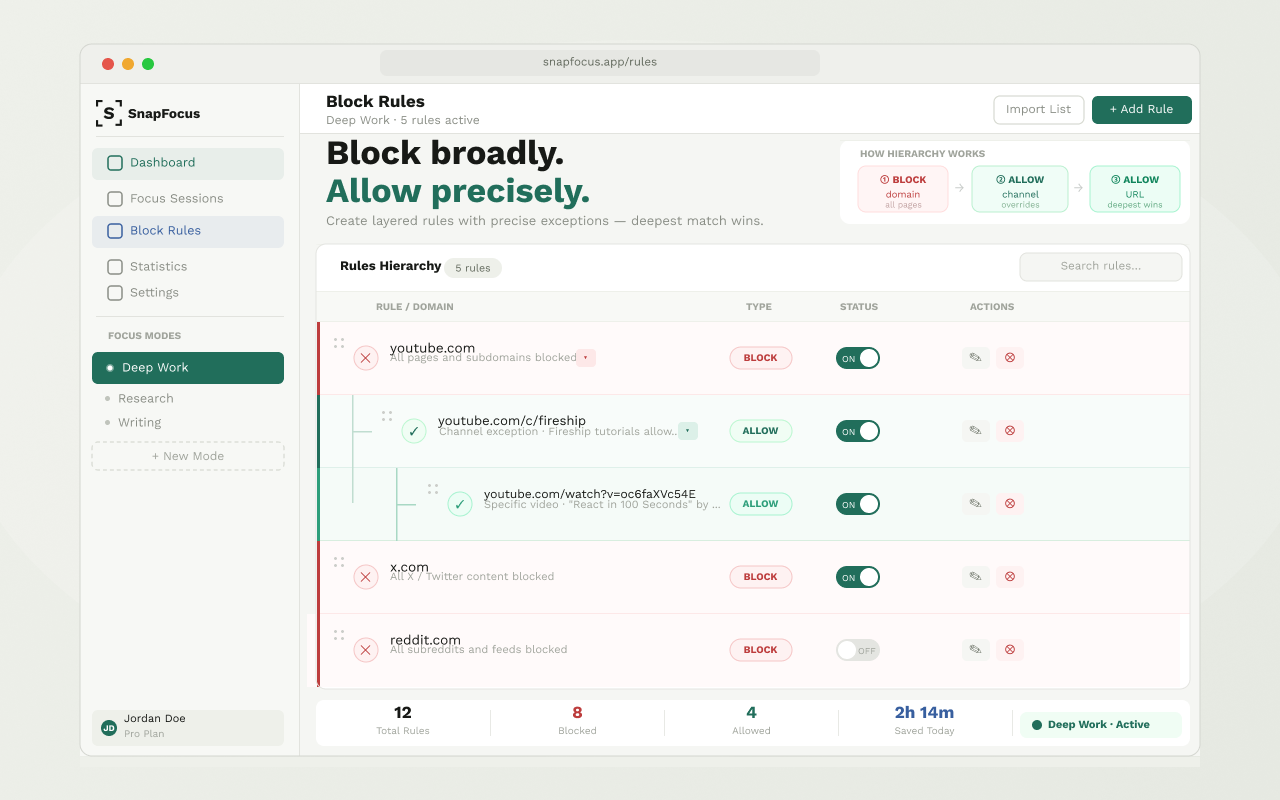
Task: Click the BLOCK type badge for reddit.com
Action: pyautogui.click(x=761, y=650)
